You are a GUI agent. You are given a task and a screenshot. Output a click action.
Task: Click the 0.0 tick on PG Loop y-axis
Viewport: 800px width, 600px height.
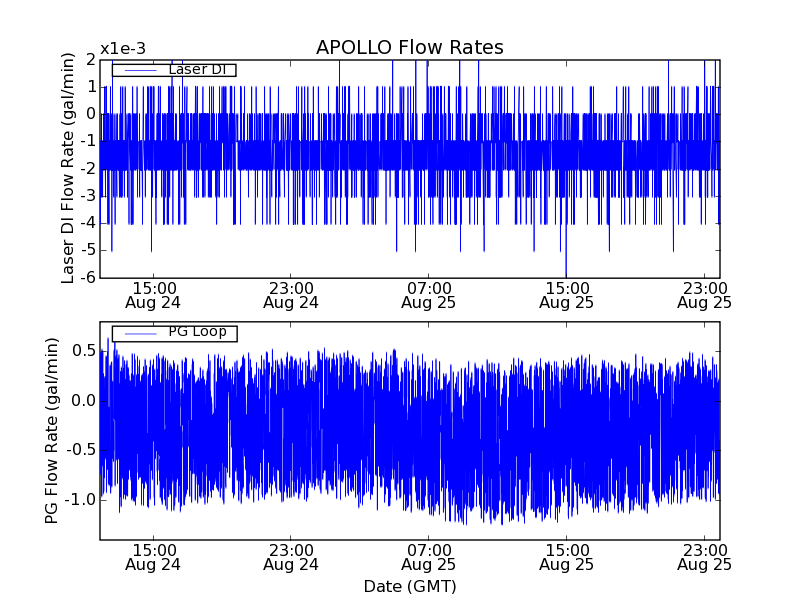(x=83, y=401)
